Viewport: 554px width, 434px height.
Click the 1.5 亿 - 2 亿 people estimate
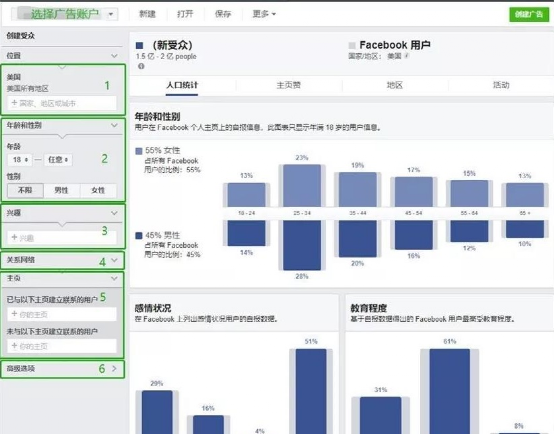pyautogui.click(x=166, y=56)
